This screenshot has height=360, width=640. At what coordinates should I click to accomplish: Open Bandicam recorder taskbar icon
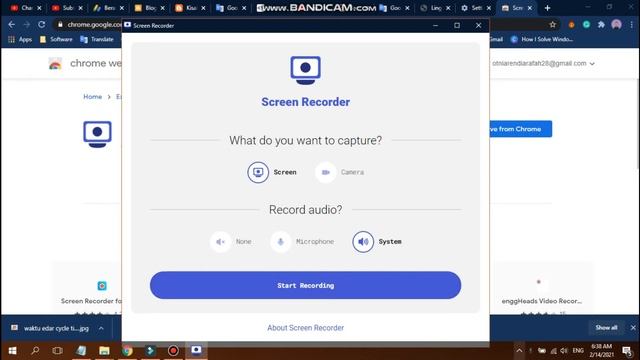click(173, 351)
